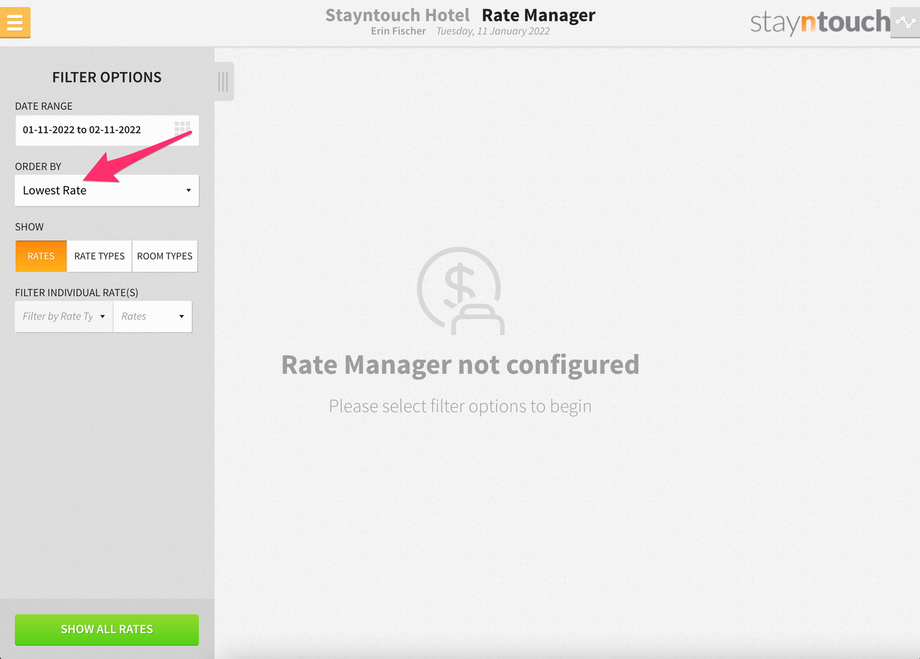Image resolution: width=920 pixels, height=659 pixels.
Task: Click the date range field 01-11-2022 to 02-11-2022
Action: pyautogui.click(x=107, y=130)
